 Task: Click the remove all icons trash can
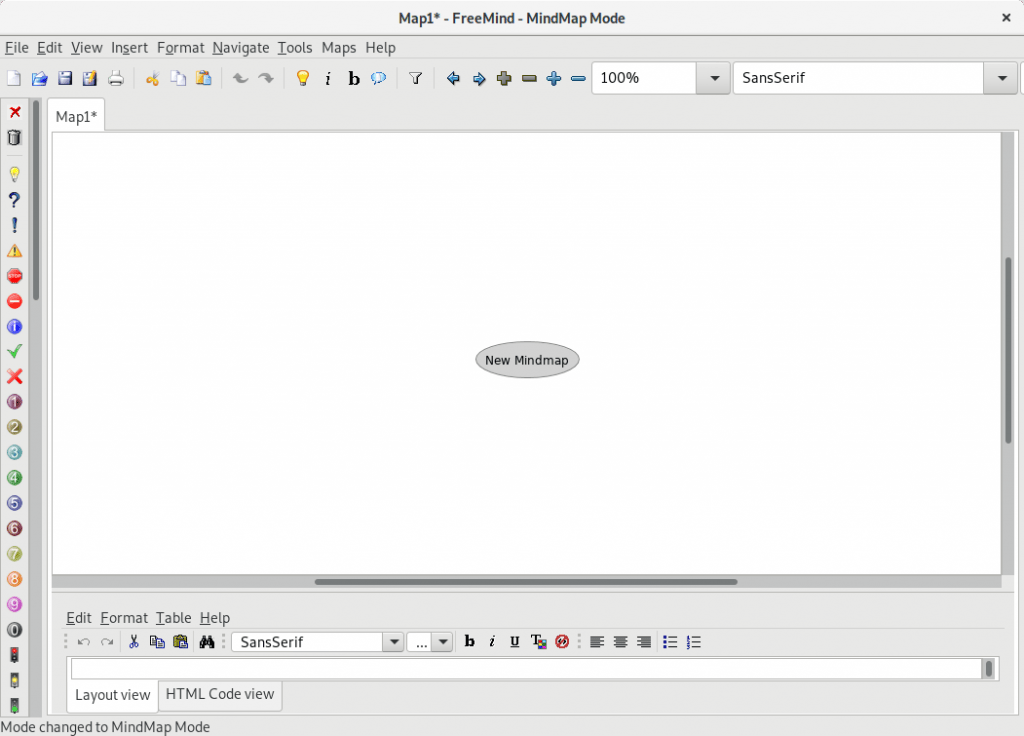(14, 138)
